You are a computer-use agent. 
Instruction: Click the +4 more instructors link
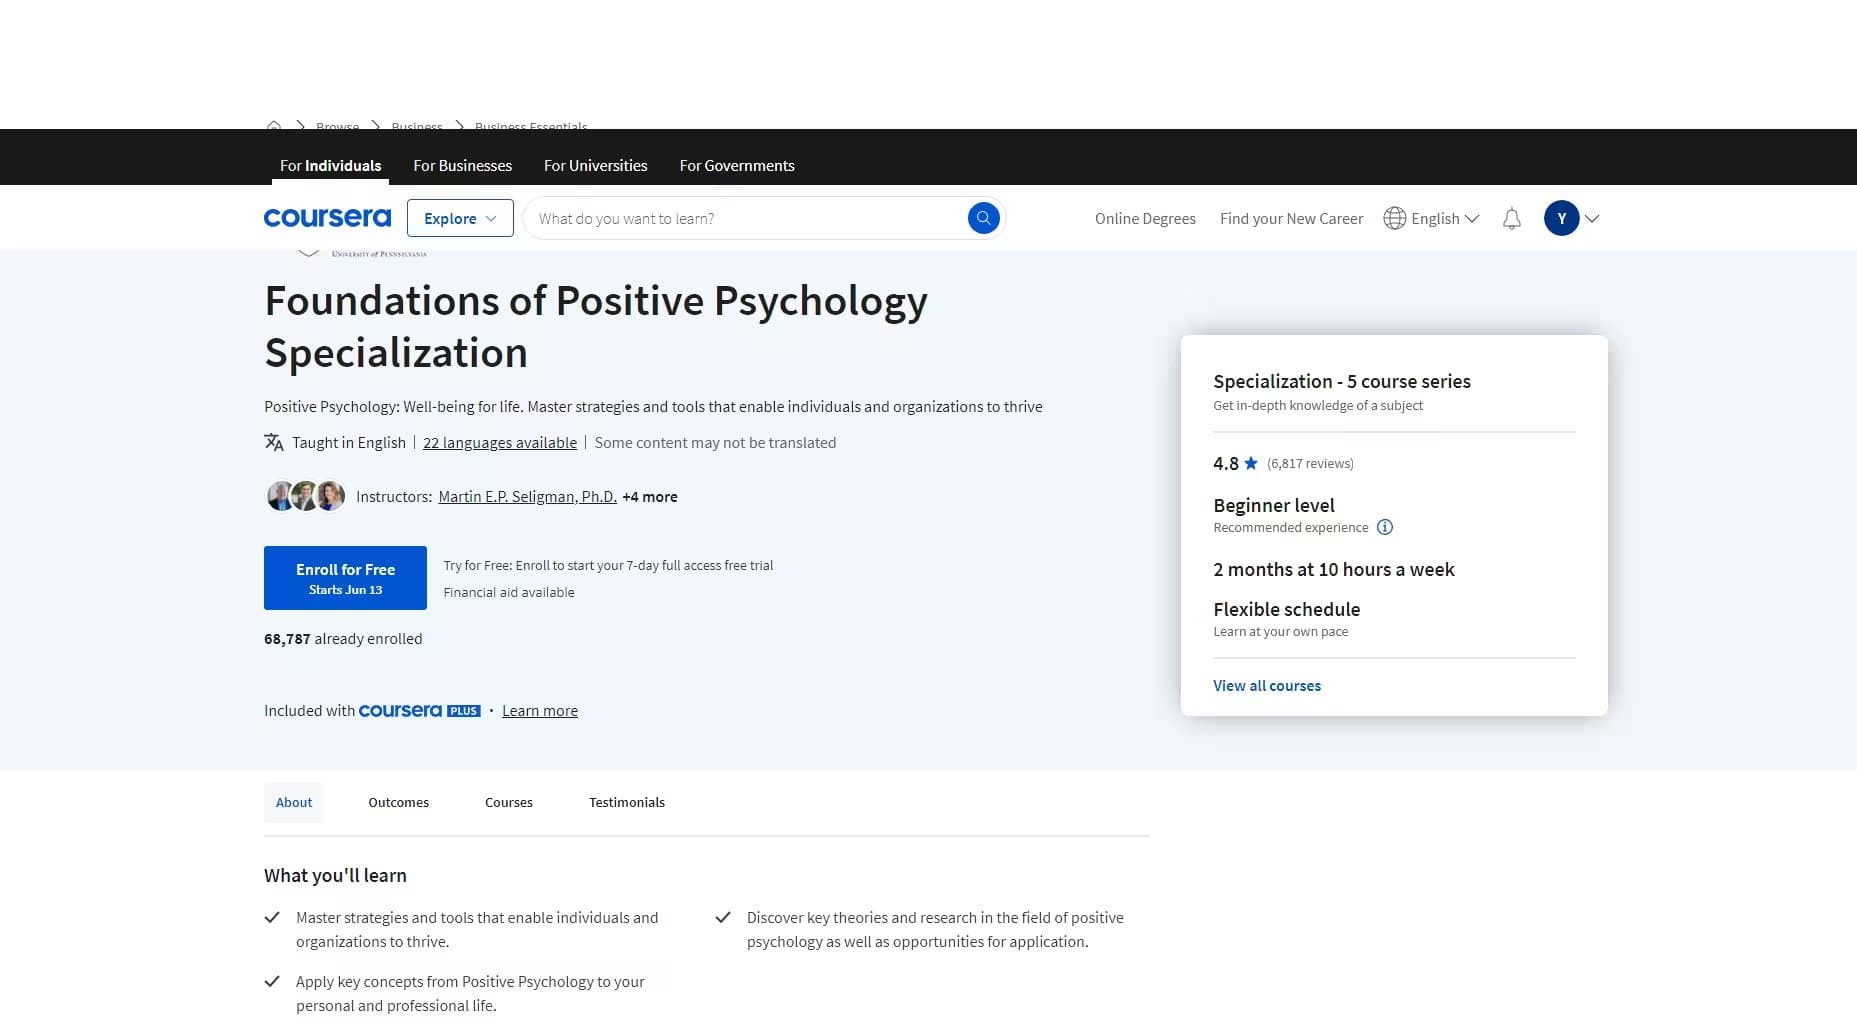point(650,496)
